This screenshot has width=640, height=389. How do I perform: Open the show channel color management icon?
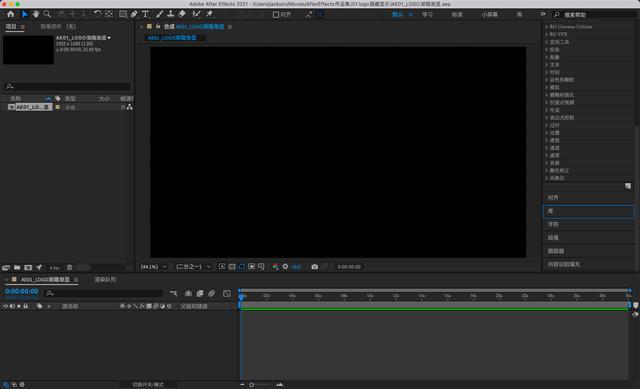tap(276, 267)
